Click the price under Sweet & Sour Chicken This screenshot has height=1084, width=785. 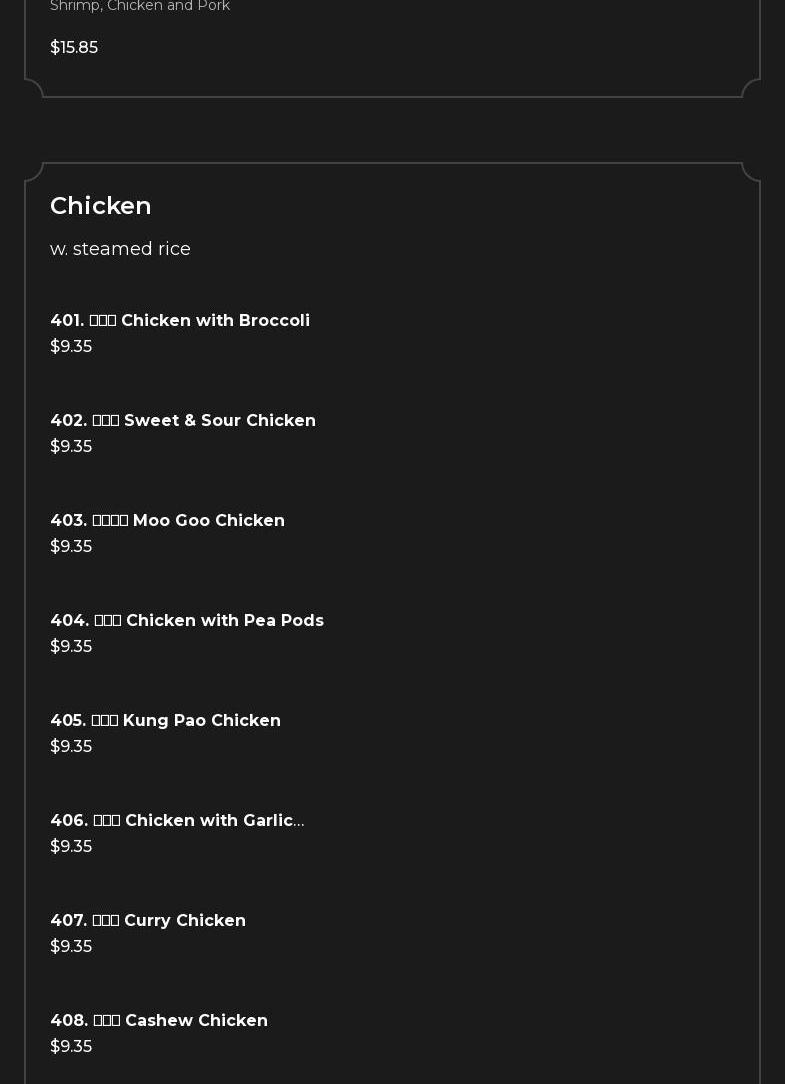pos(71,446)
